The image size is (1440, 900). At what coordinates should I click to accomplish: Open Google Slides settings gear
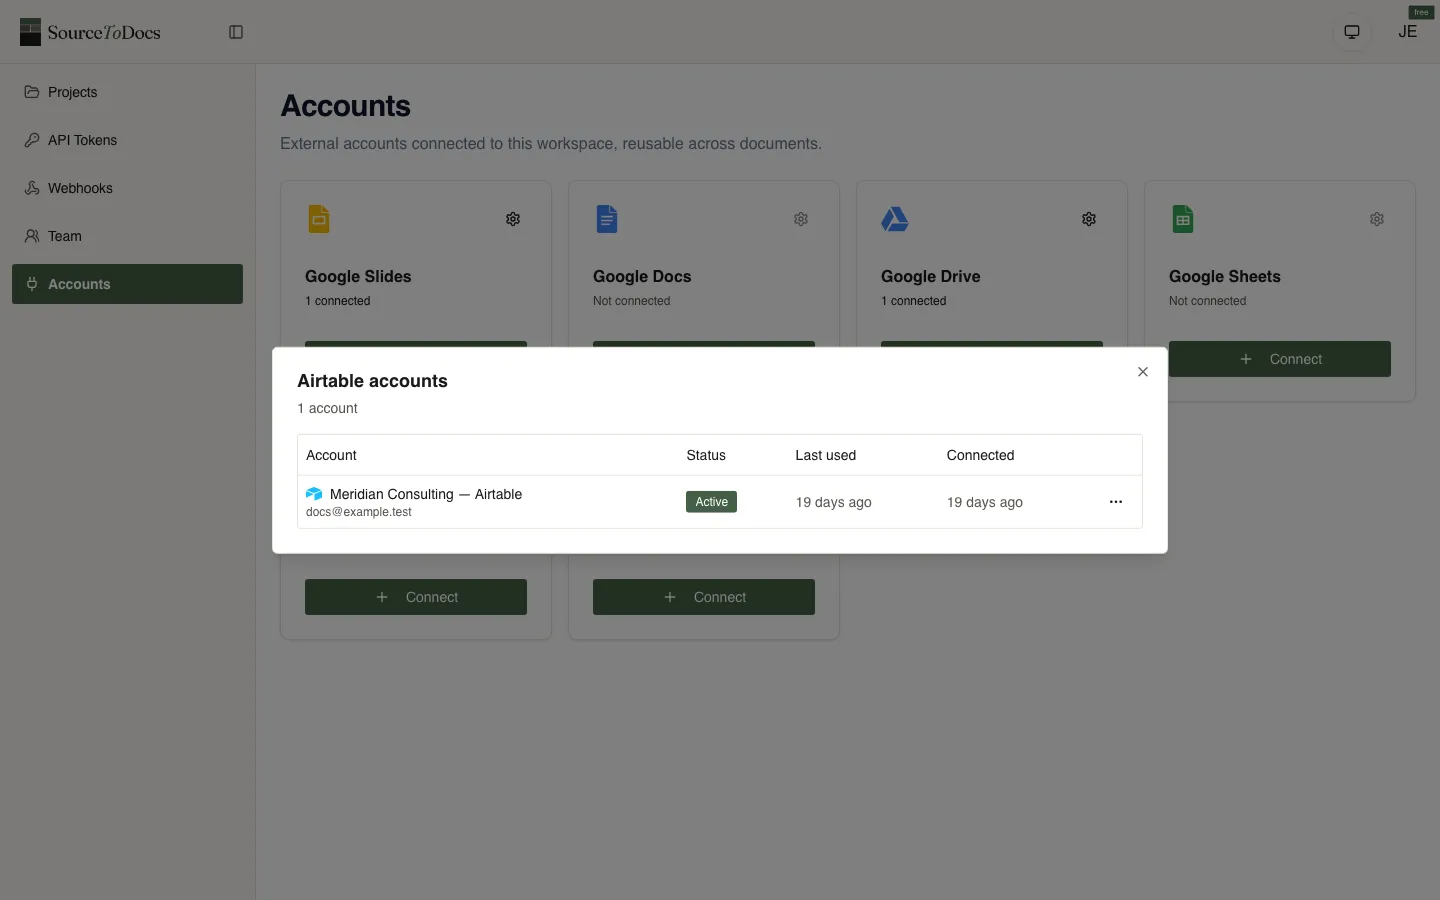pyautogui.click(x=513, y=219)
